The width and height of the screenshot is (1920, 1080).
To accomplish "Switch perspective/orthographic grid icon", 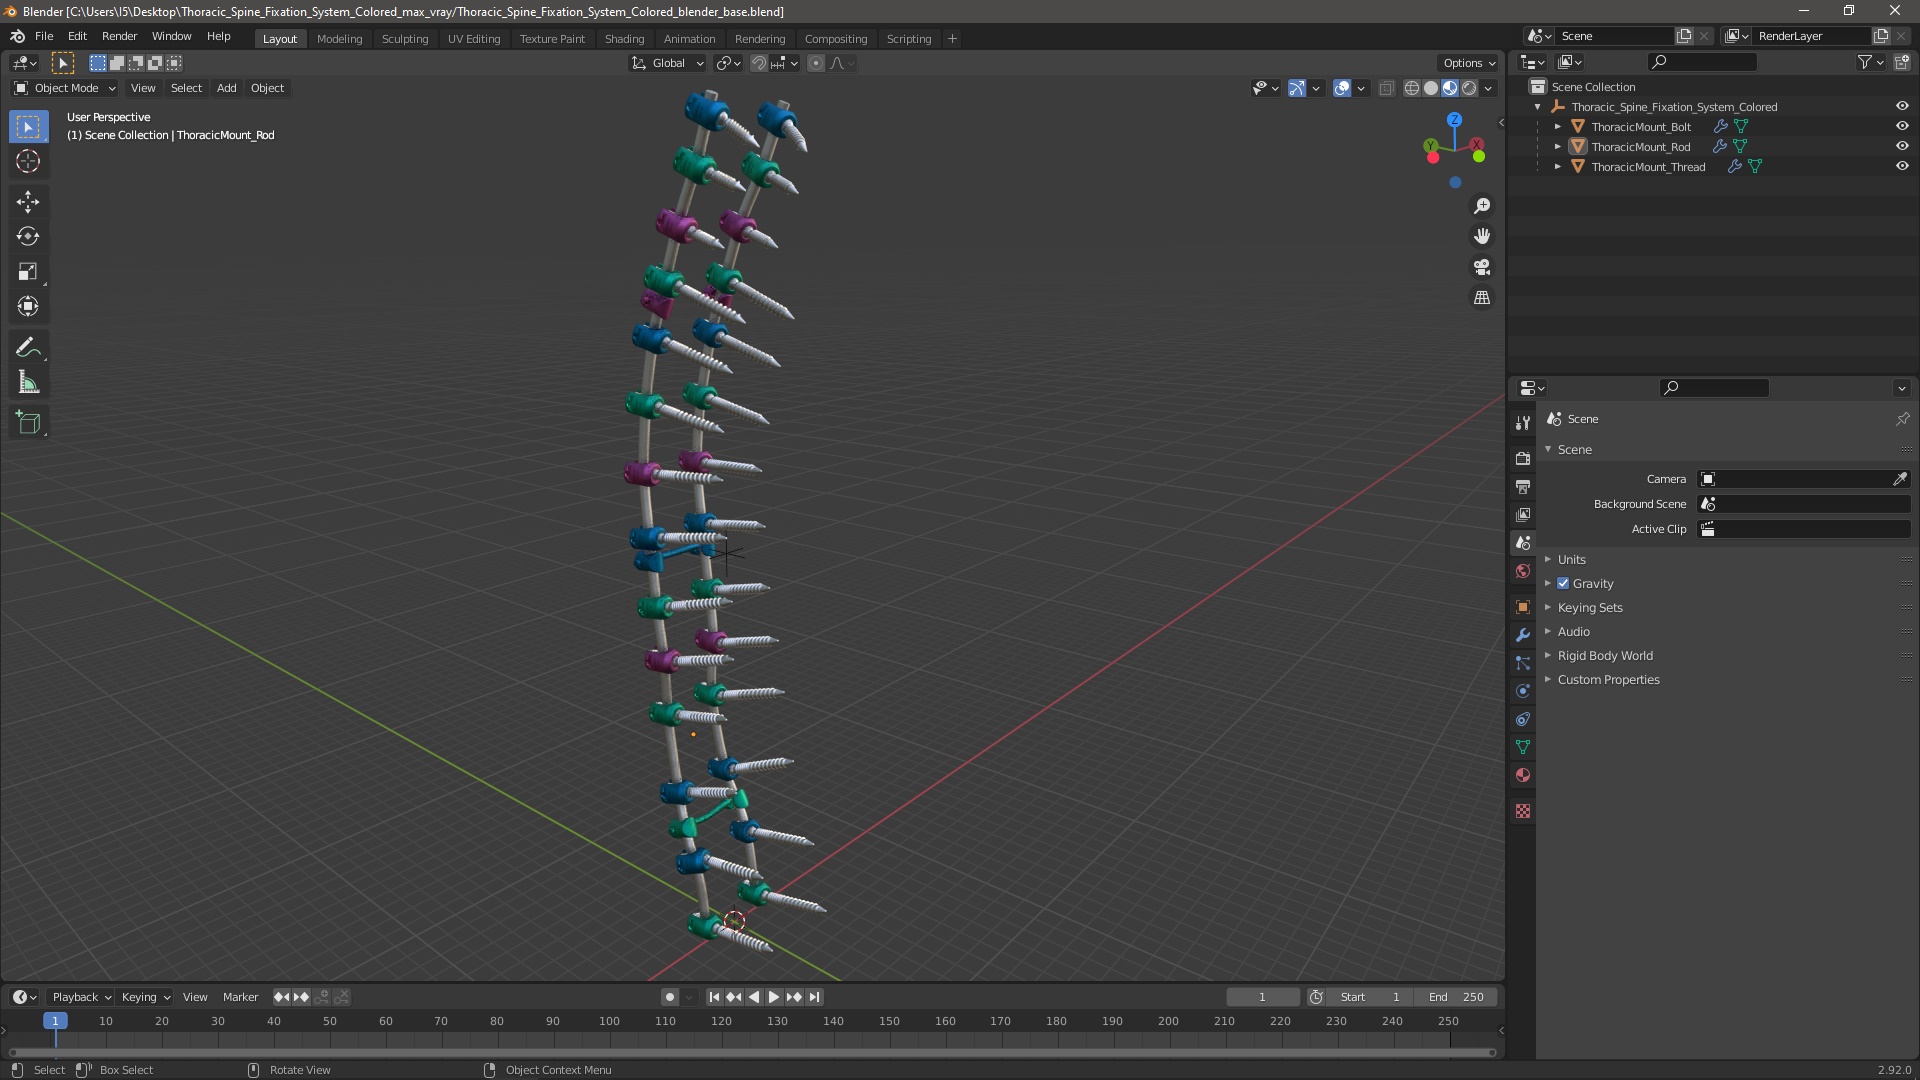I will 1482,299.
